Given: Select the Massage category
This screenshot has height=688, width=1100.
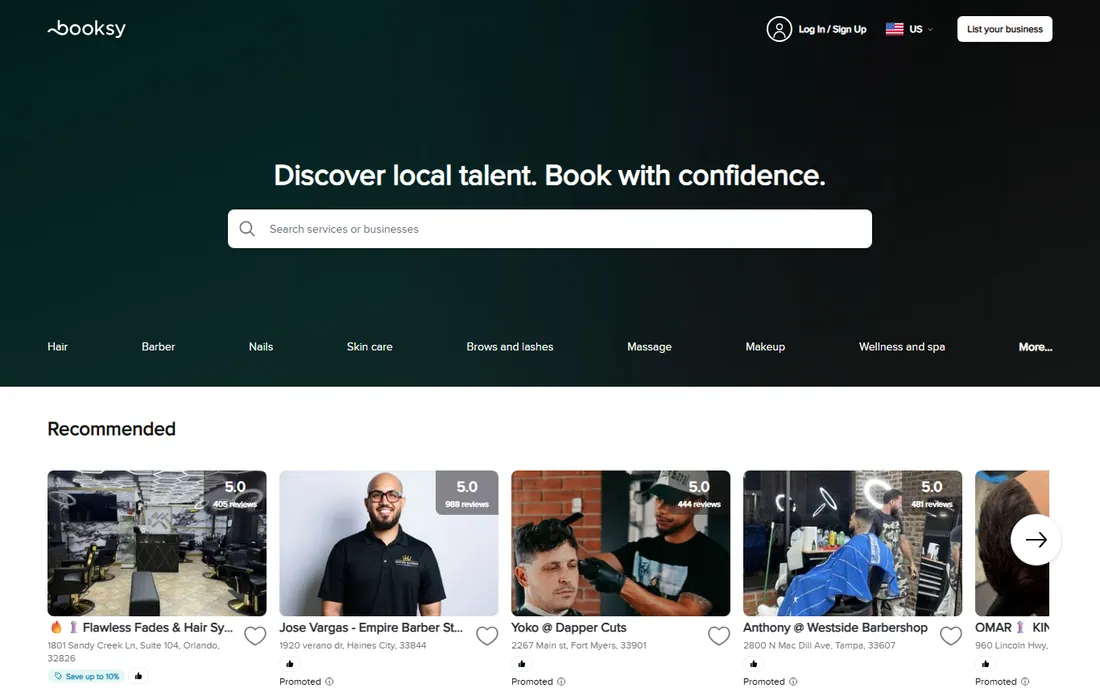Looking at the screenshot, I should coord(649,346).
